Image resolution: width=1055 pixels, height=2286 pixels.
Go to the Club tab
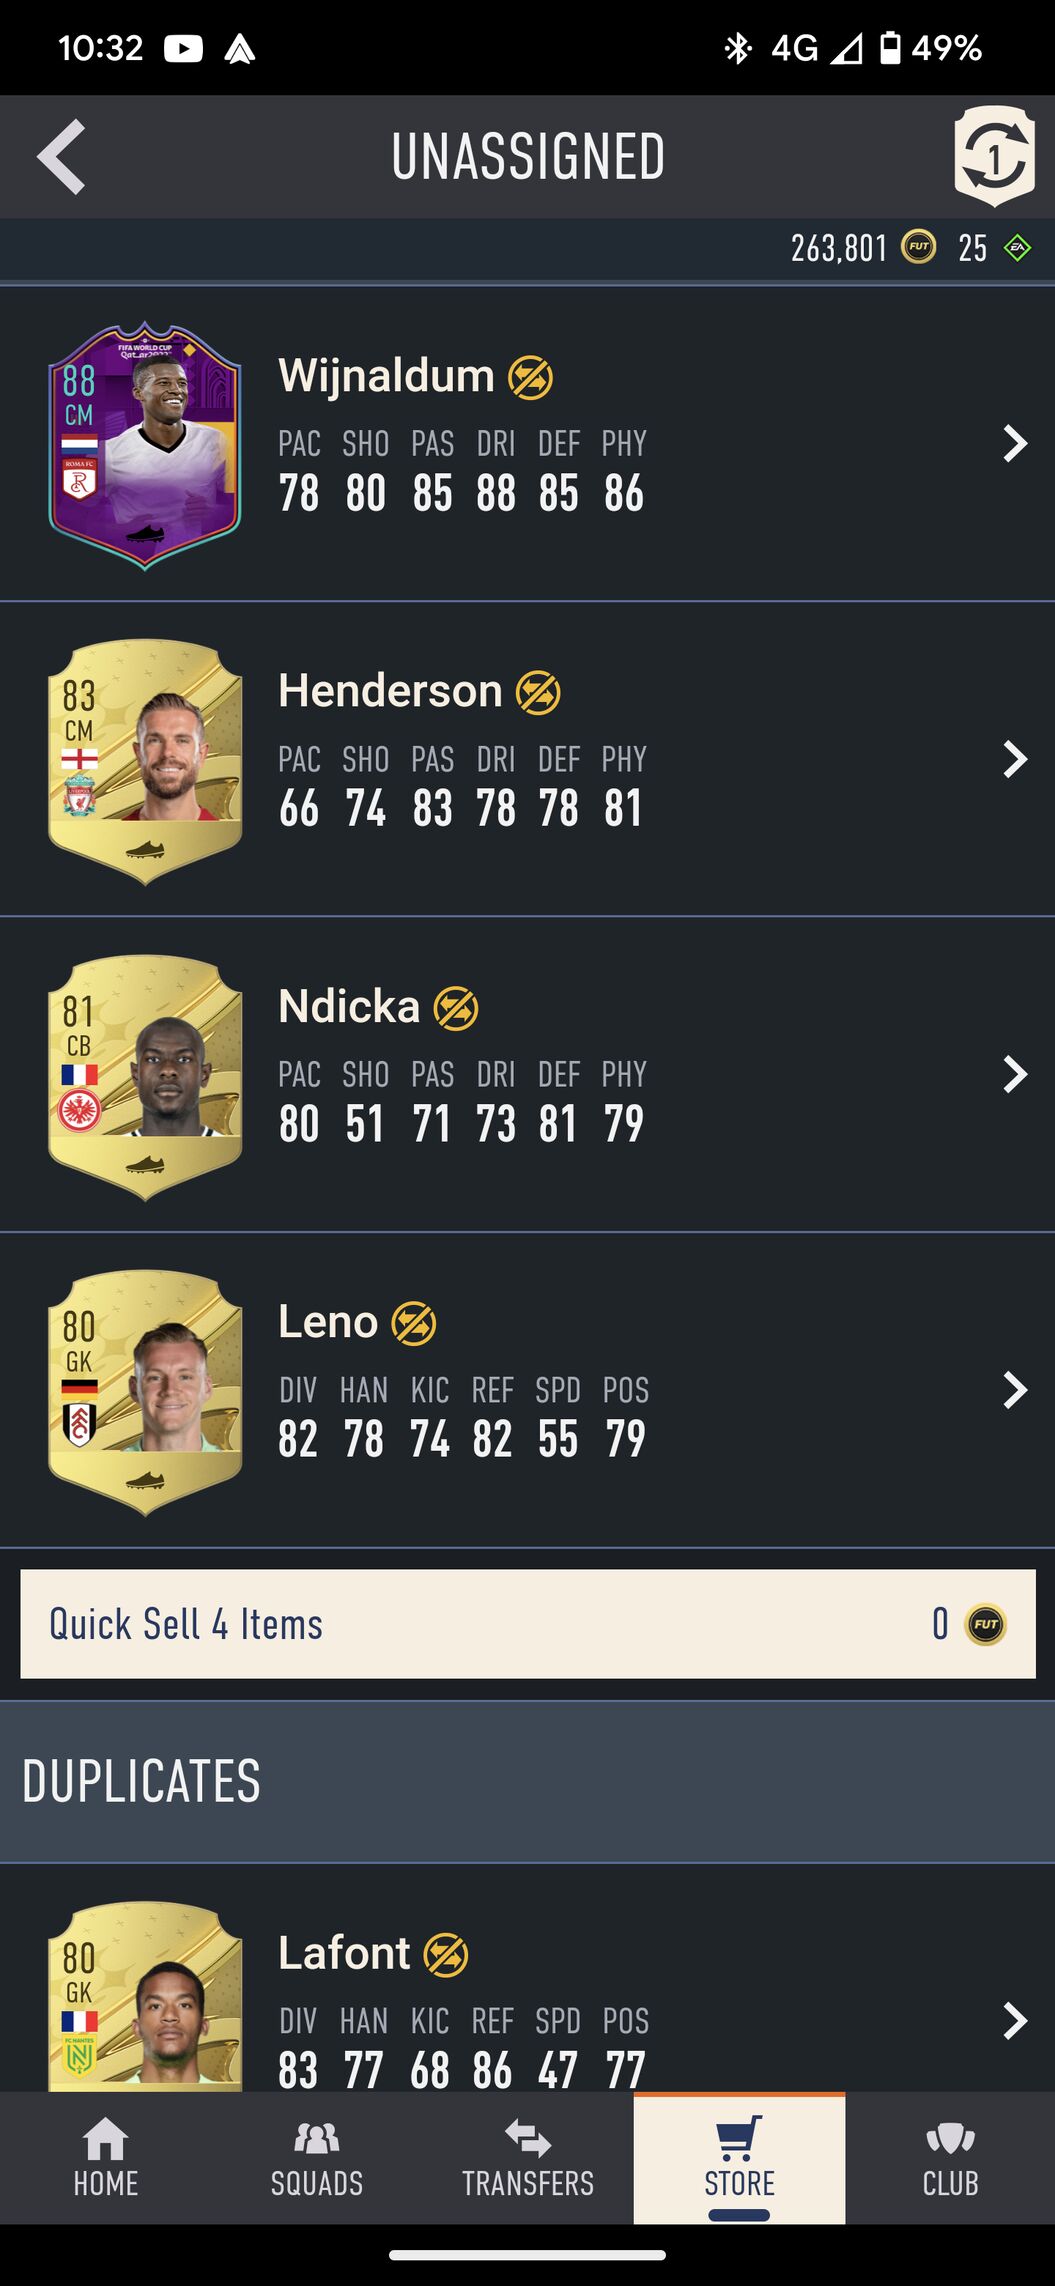tap(950, 2158)
